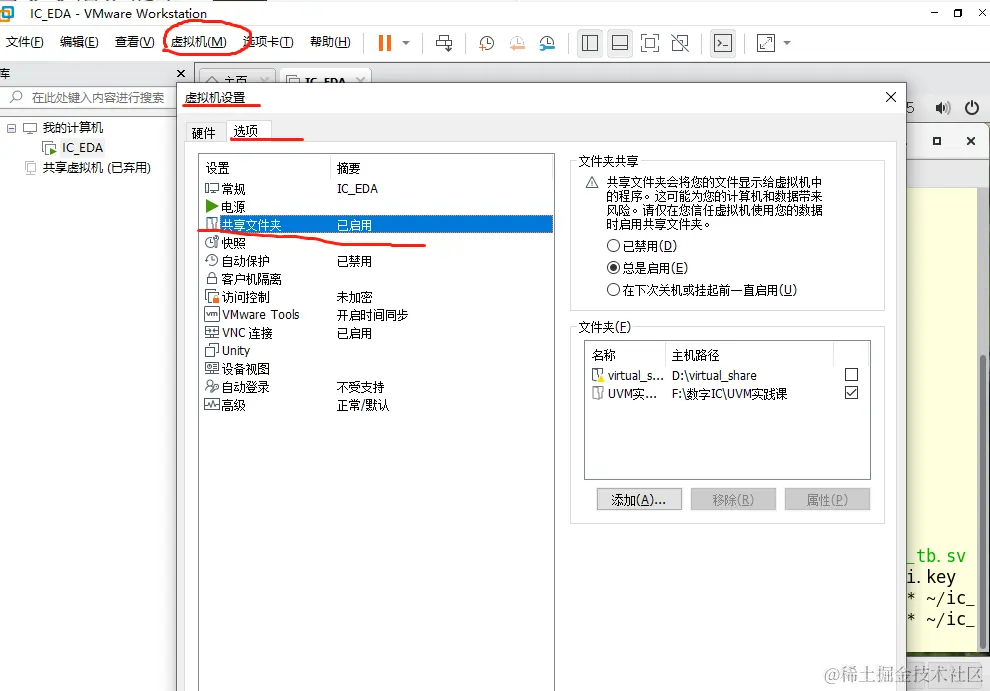This screenshot has width=990, height=691.
Task: Open the 编辑(E) menu
Action: 79,42
